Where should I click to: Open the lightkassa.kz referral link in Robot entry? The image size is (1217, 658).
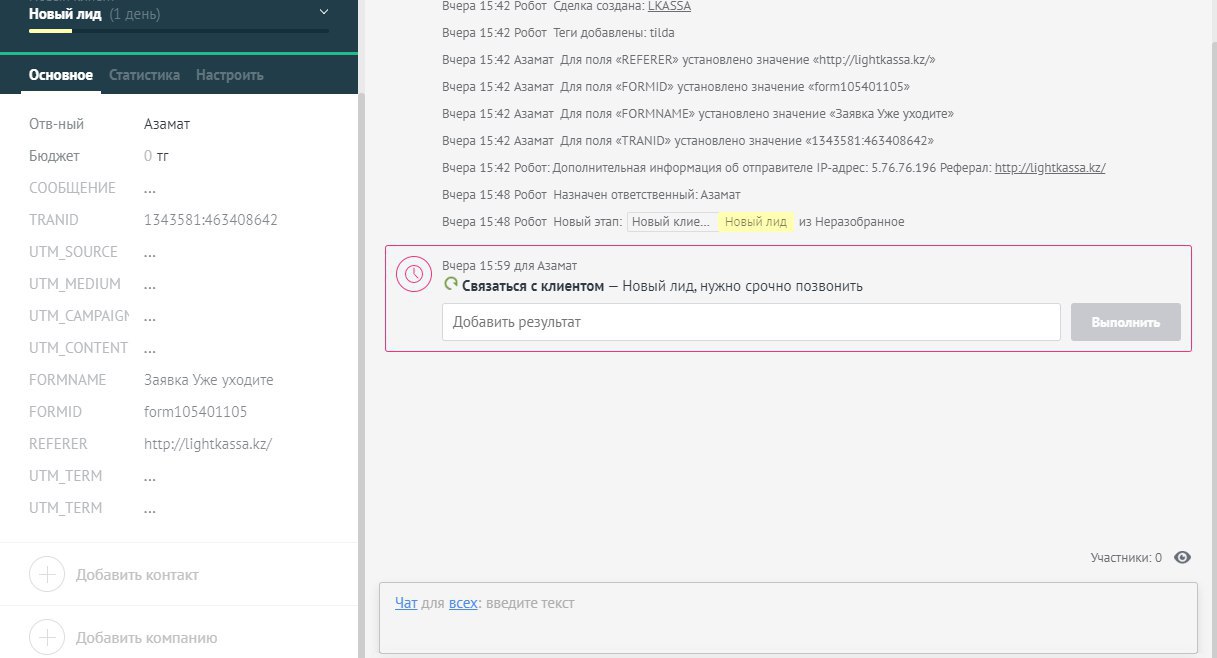[x=1050, y=168]
